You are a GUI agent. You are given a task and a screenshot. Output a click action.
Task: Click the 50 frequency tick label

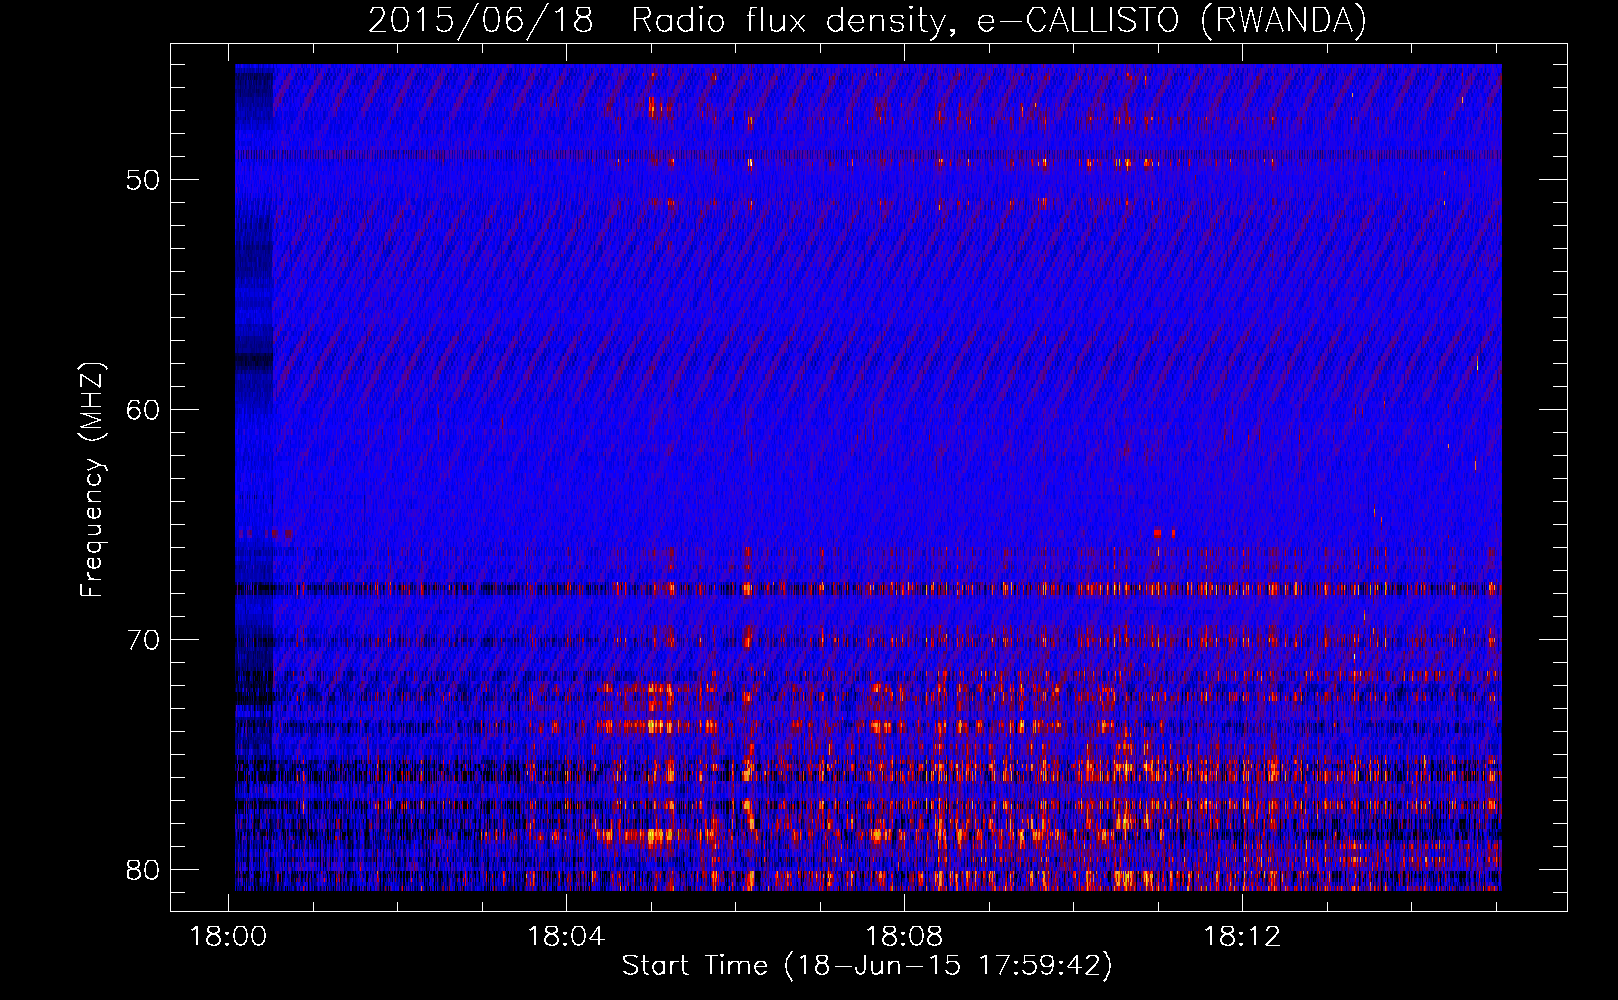(143, 180)
